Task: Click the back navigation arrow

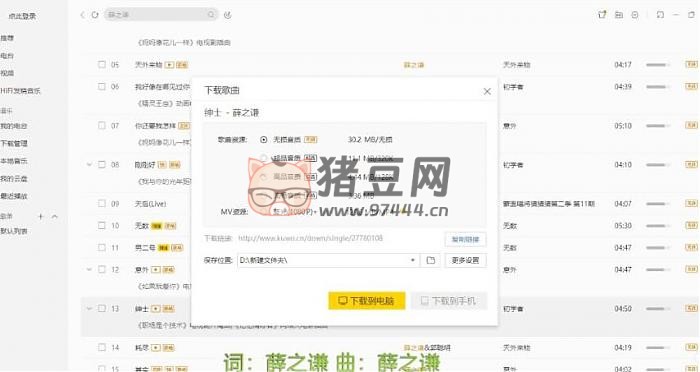Action: point(82,15)
